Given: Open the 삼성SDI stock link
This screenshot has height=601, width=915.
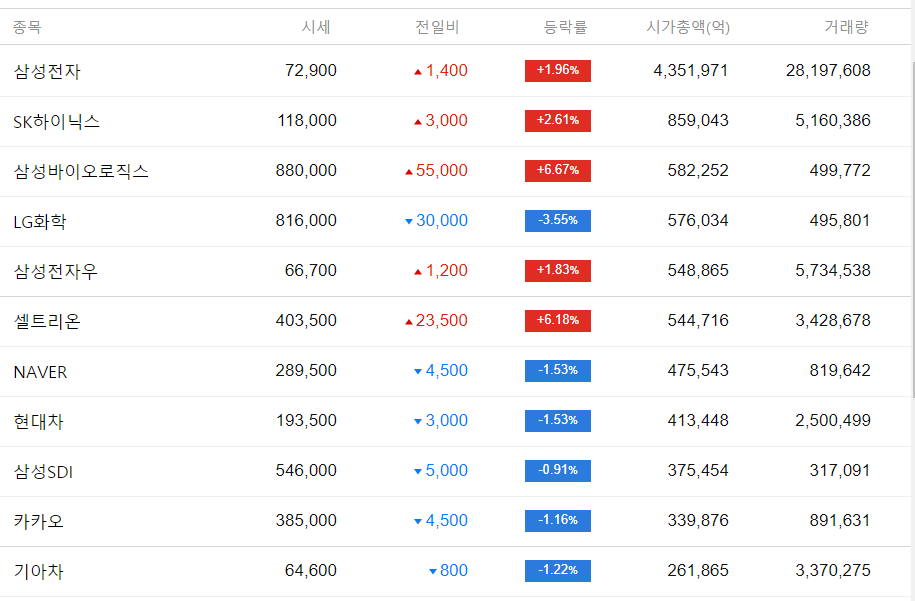Looking at the screenshot, I should 43,471.
